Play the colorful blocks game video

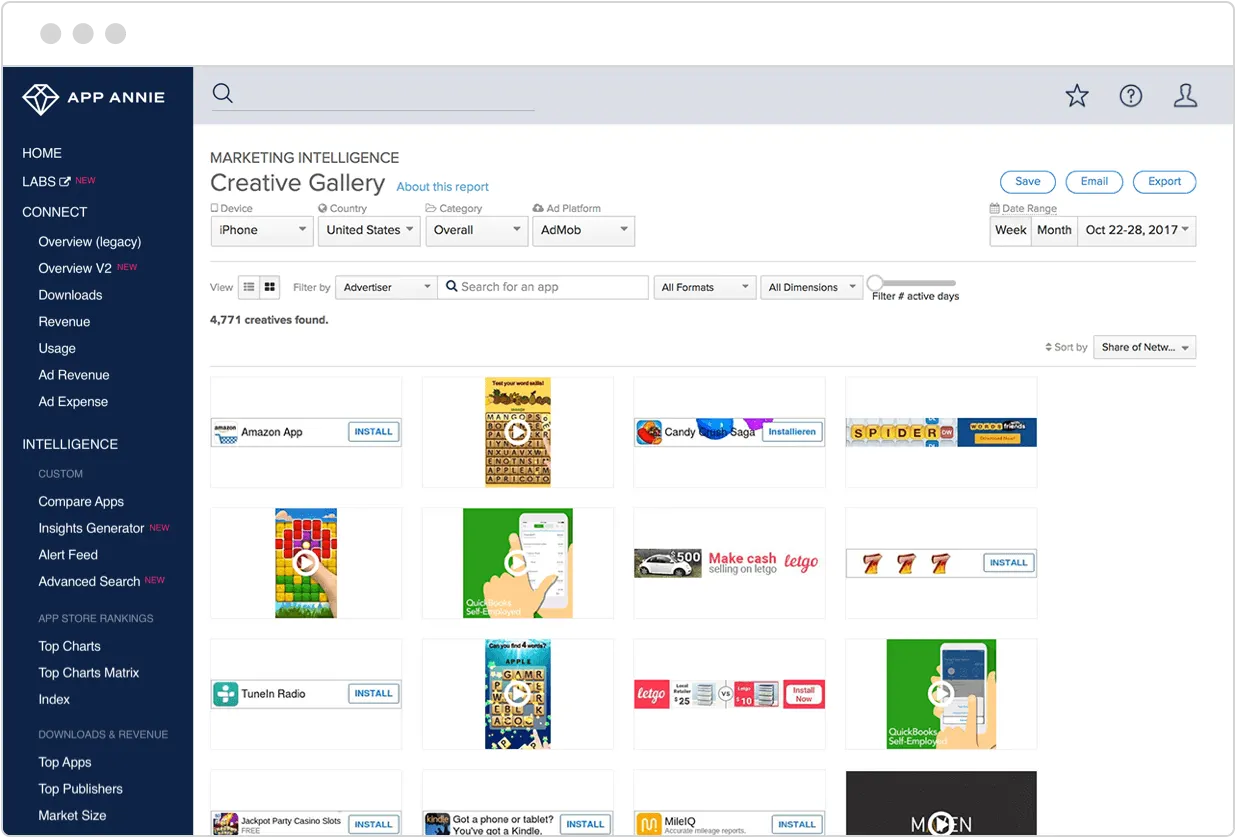[306, 563]
